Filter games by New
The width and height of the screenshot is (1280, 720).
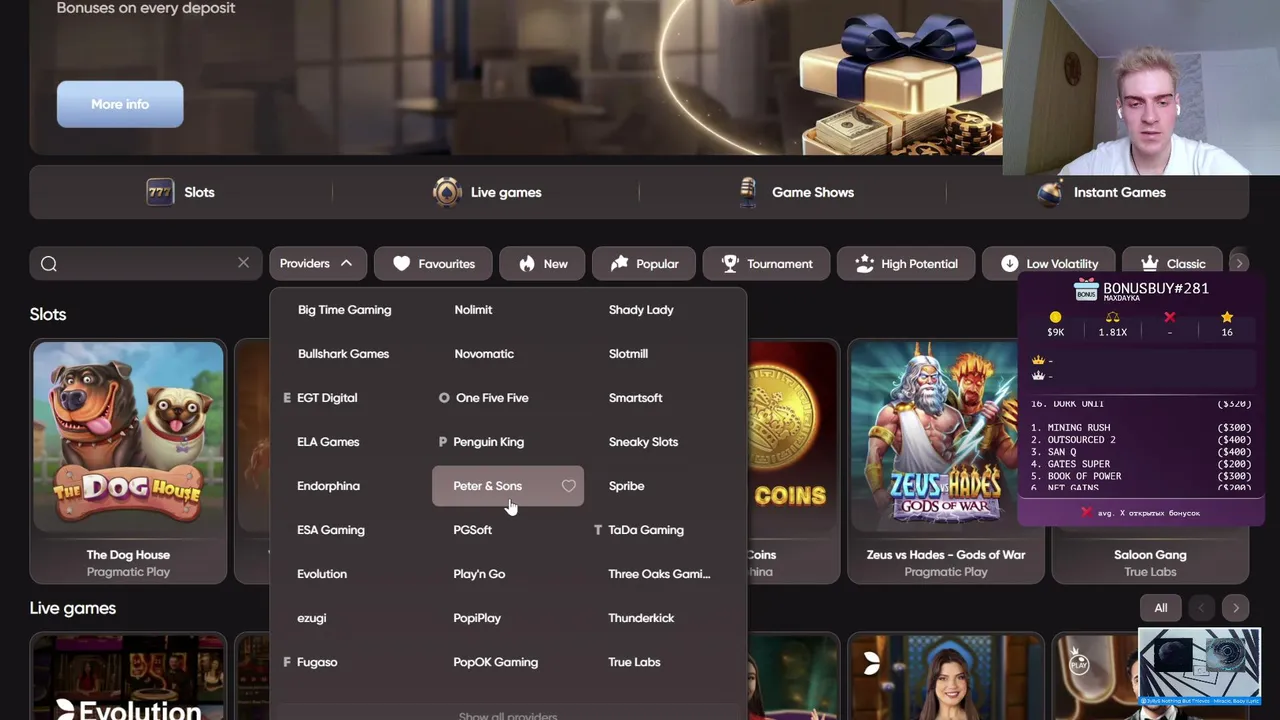tap(542, 264)
